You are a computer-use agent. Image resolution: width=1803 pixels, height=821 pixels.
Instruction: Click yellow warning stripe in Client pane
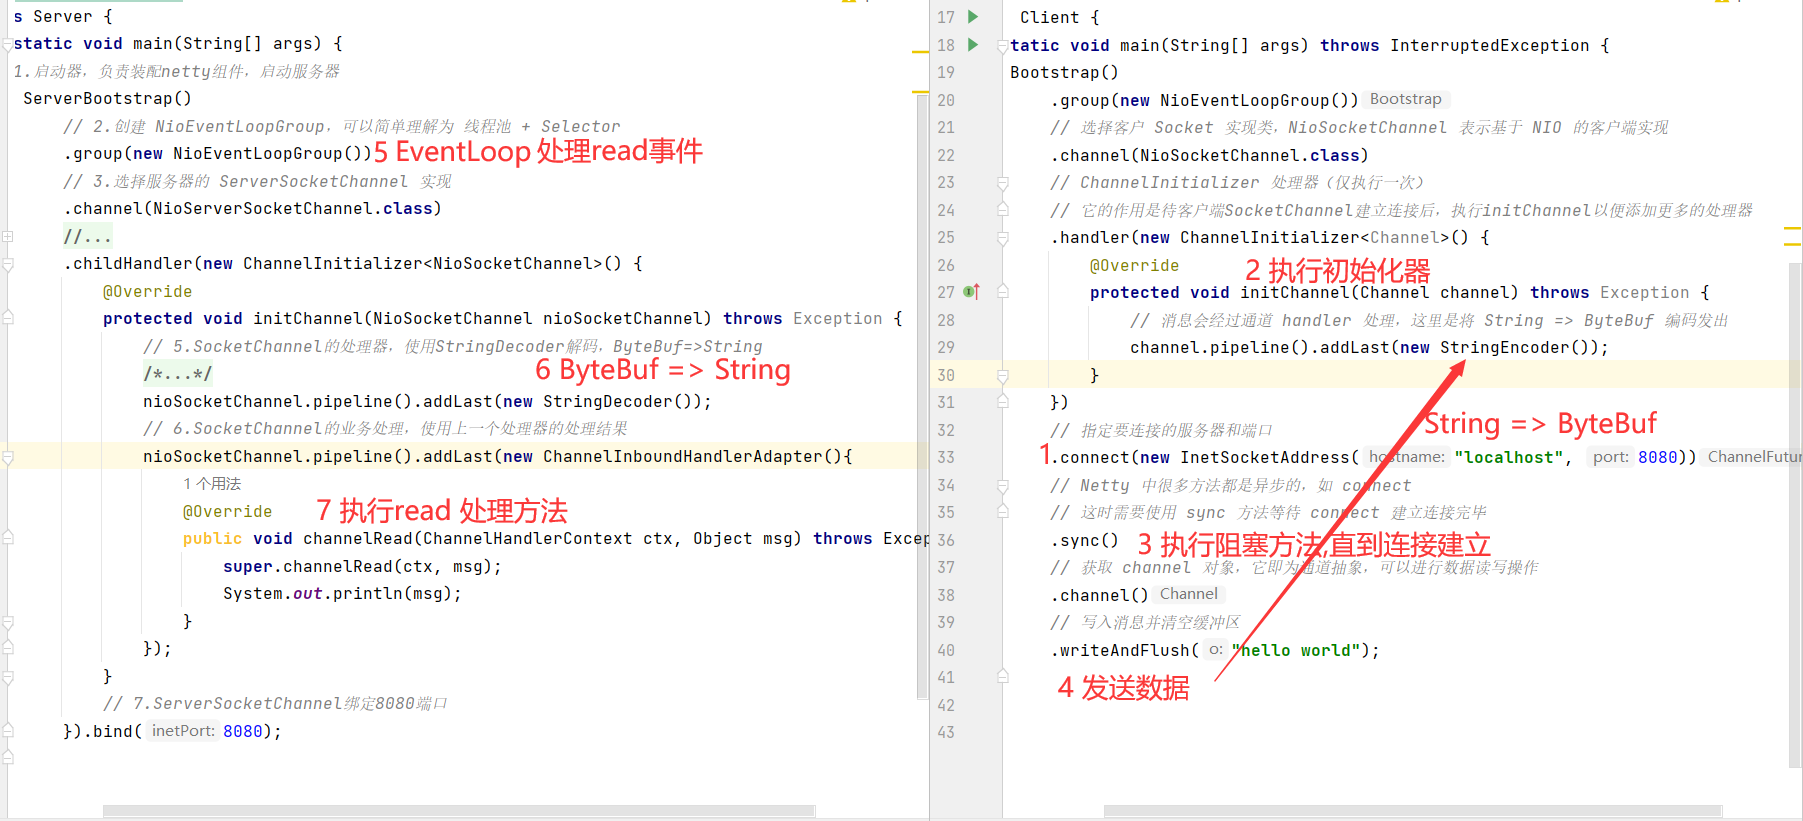pyautogui.click(x=1792, y=229)
